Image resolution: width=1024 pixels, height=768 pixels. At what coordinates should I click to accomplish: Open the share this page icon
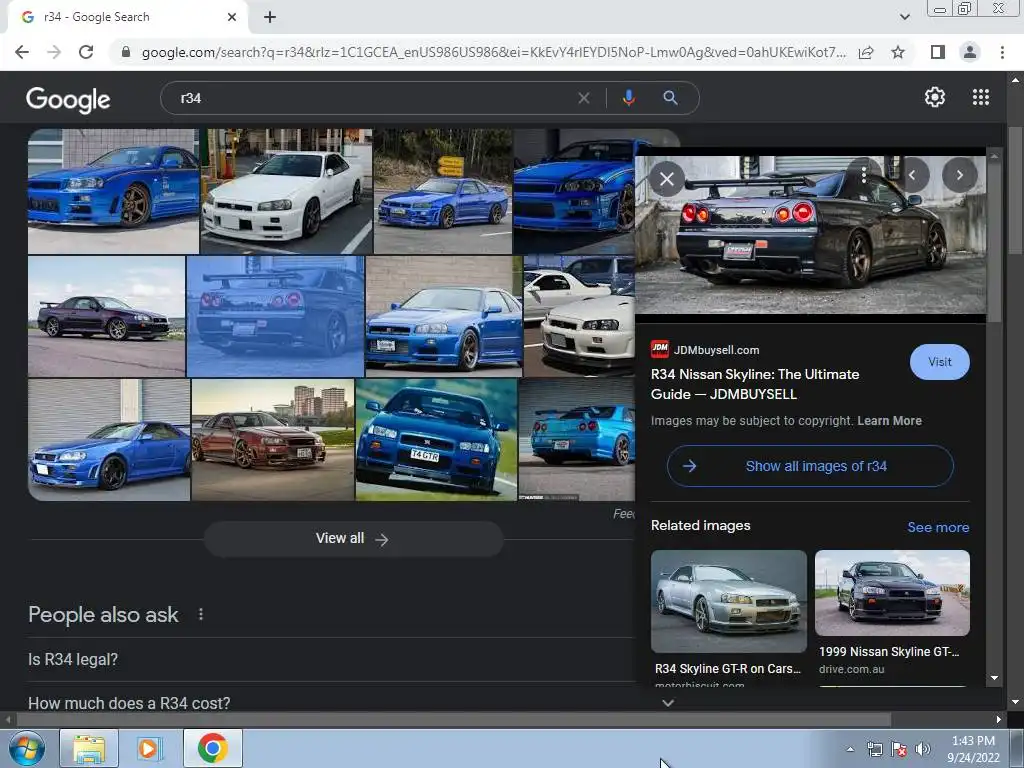click(x=866, y=52)
